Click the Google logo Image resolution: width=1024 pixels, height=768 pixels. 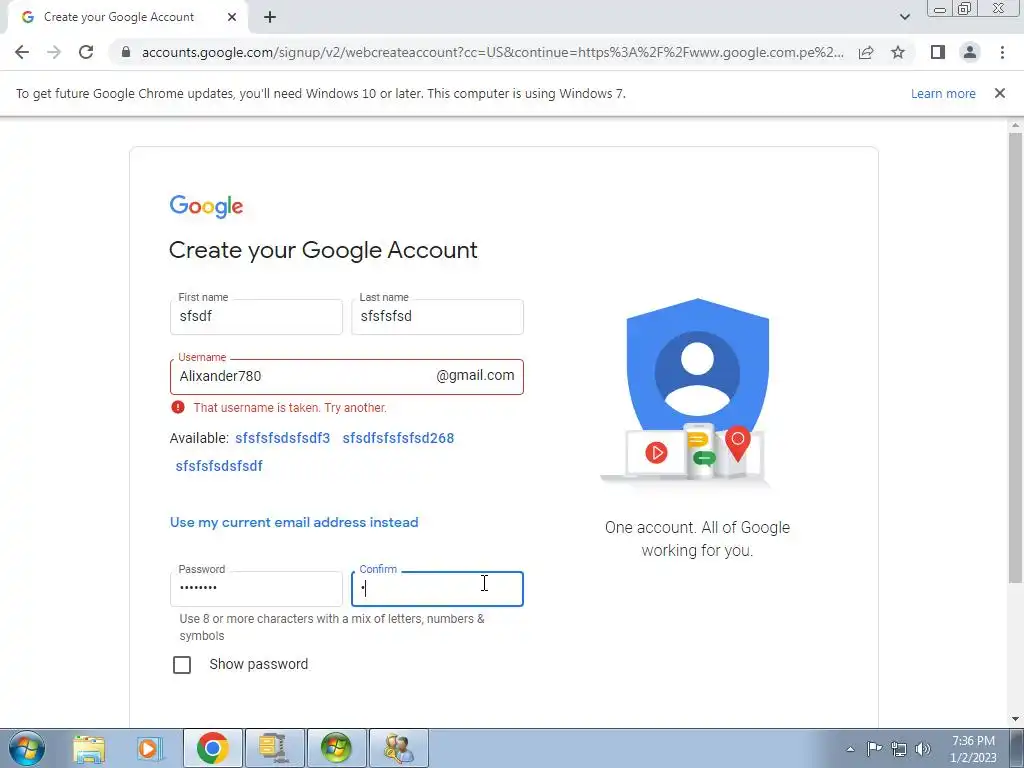pyautogui.click(x=206, y=206)
